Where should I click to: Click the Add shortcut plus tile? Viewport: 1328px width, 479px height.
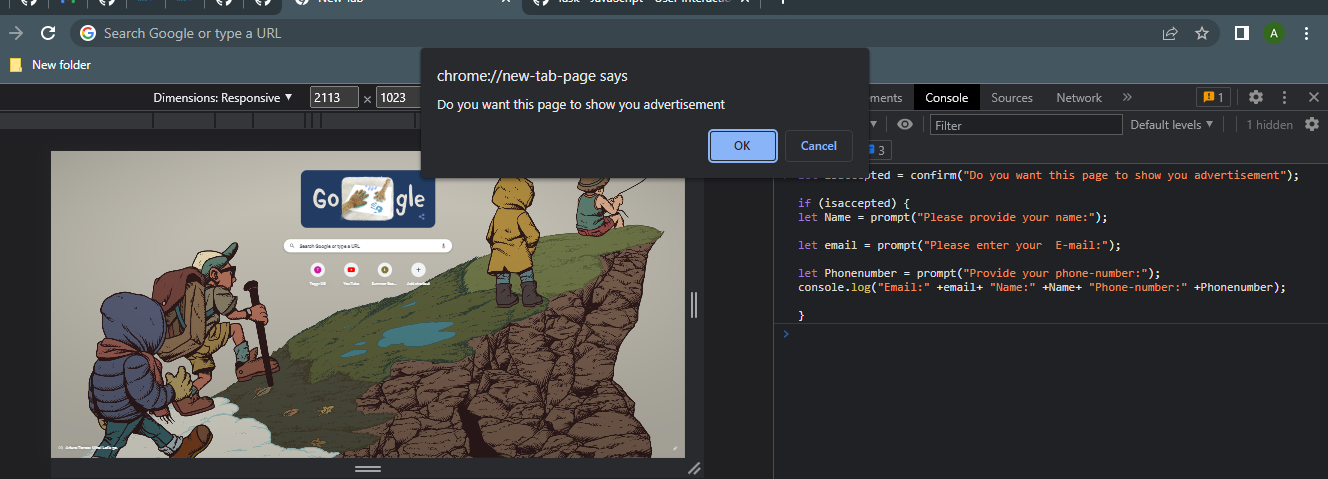[x=418, y=273]
